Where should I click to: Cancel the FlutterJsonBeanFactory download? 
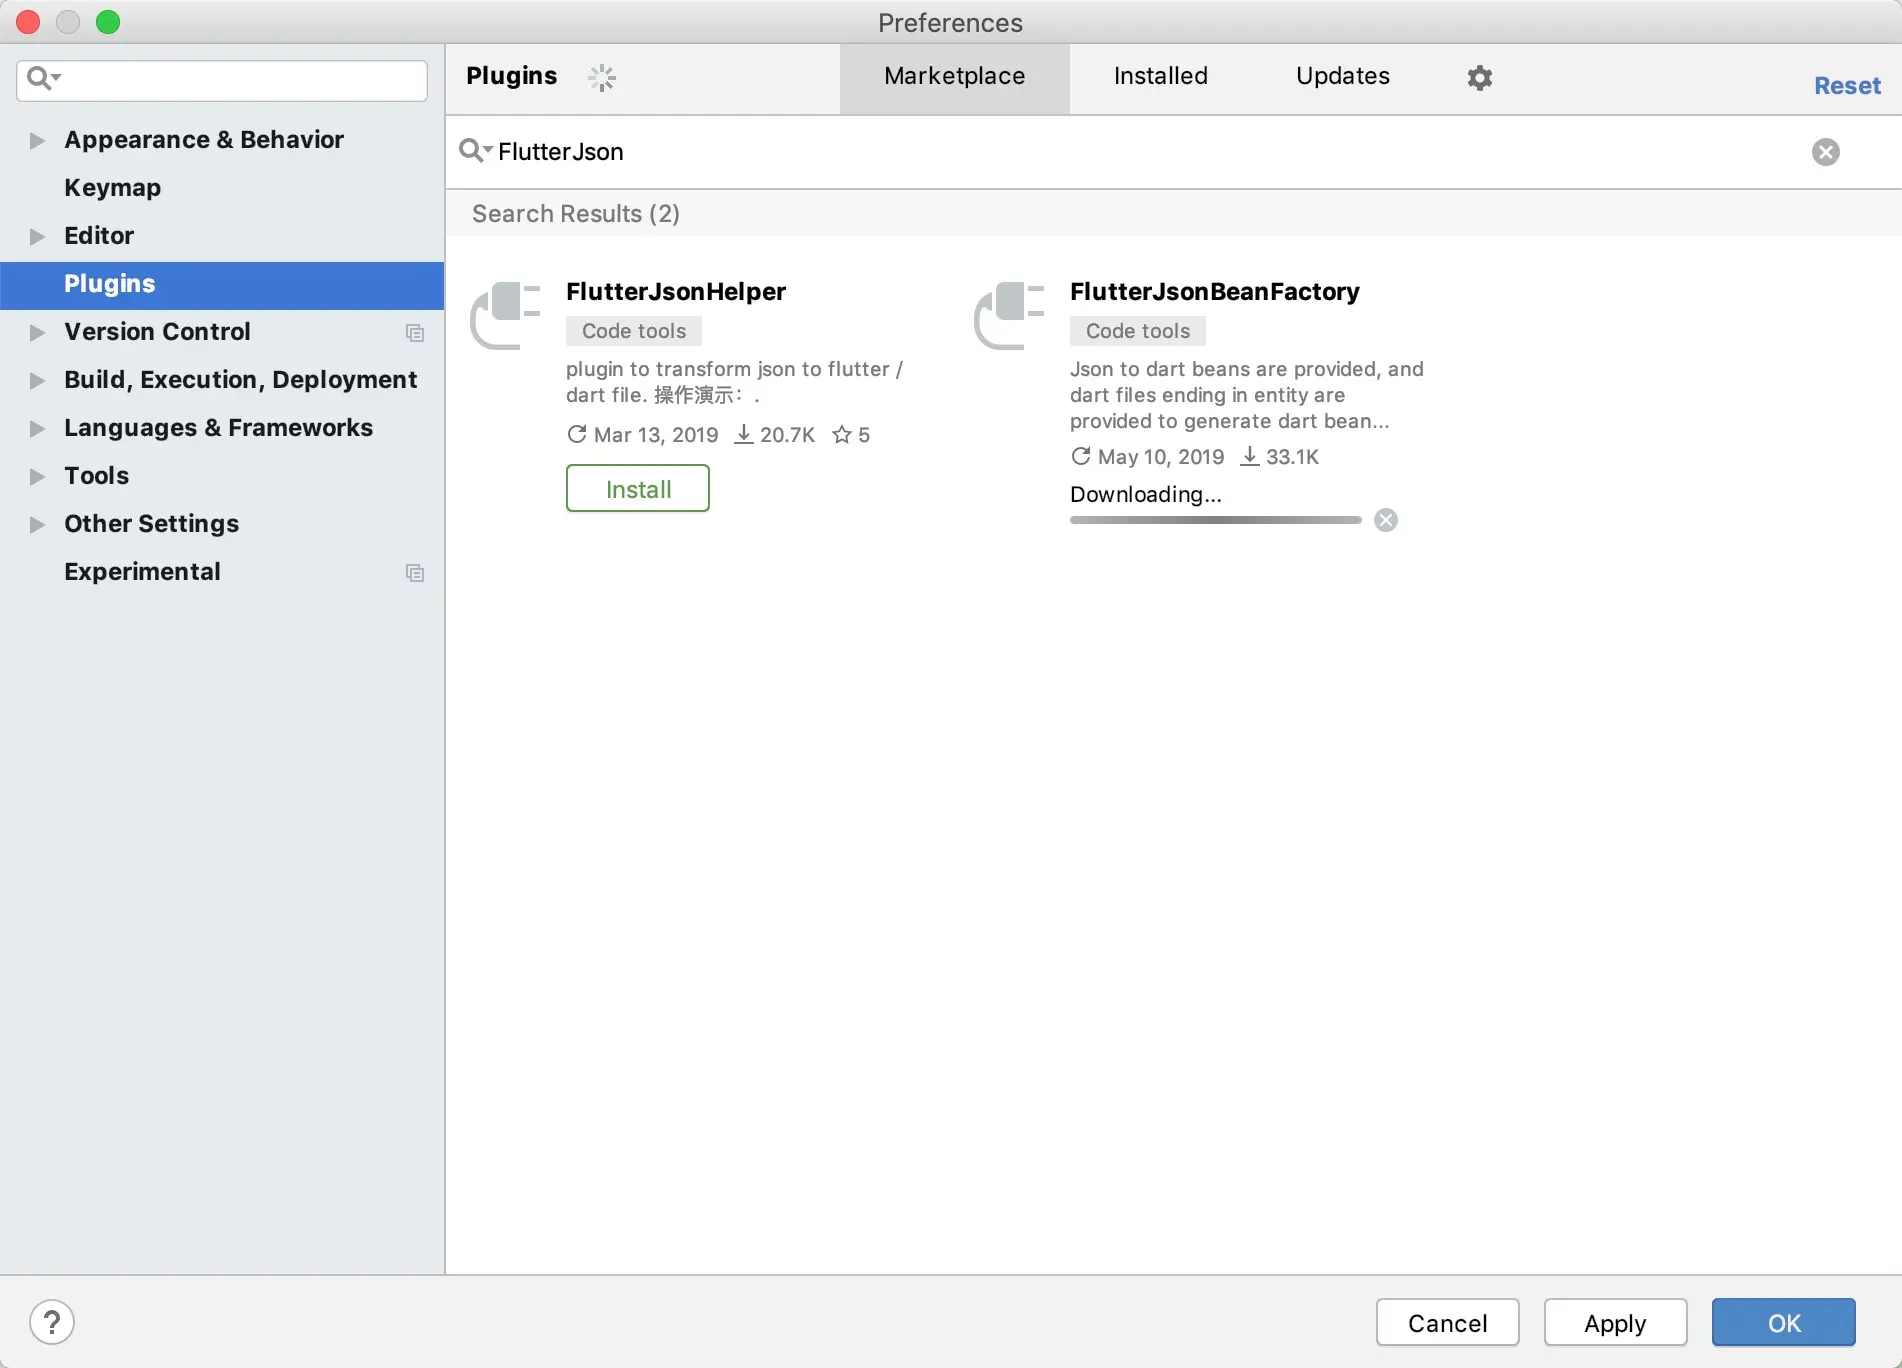pyautogui.click(x=1385, y=520)
